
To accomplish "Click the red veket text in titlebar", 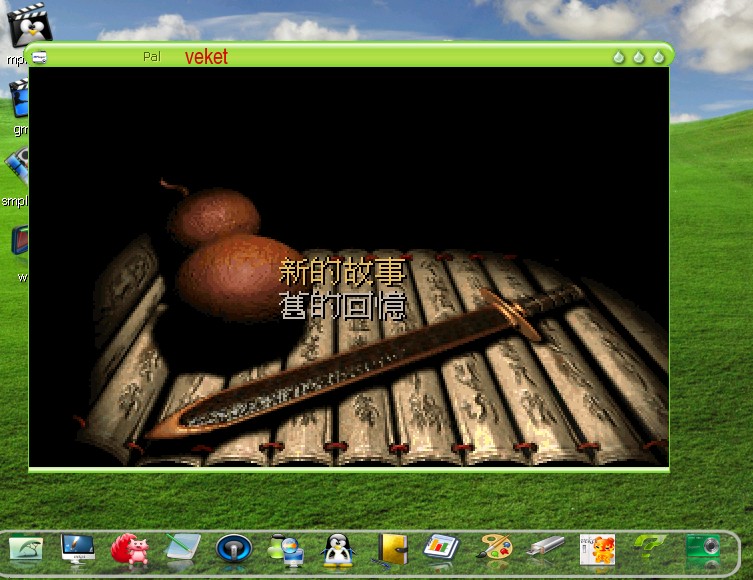I will [206, 57].
